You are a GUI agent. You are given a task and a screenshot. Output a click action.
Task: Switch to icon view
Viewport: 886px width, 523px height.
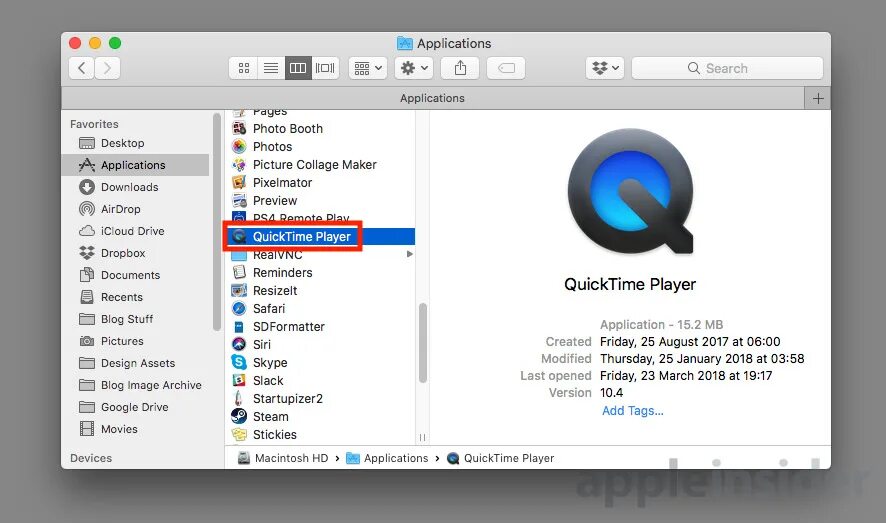(x=244, y=68)
